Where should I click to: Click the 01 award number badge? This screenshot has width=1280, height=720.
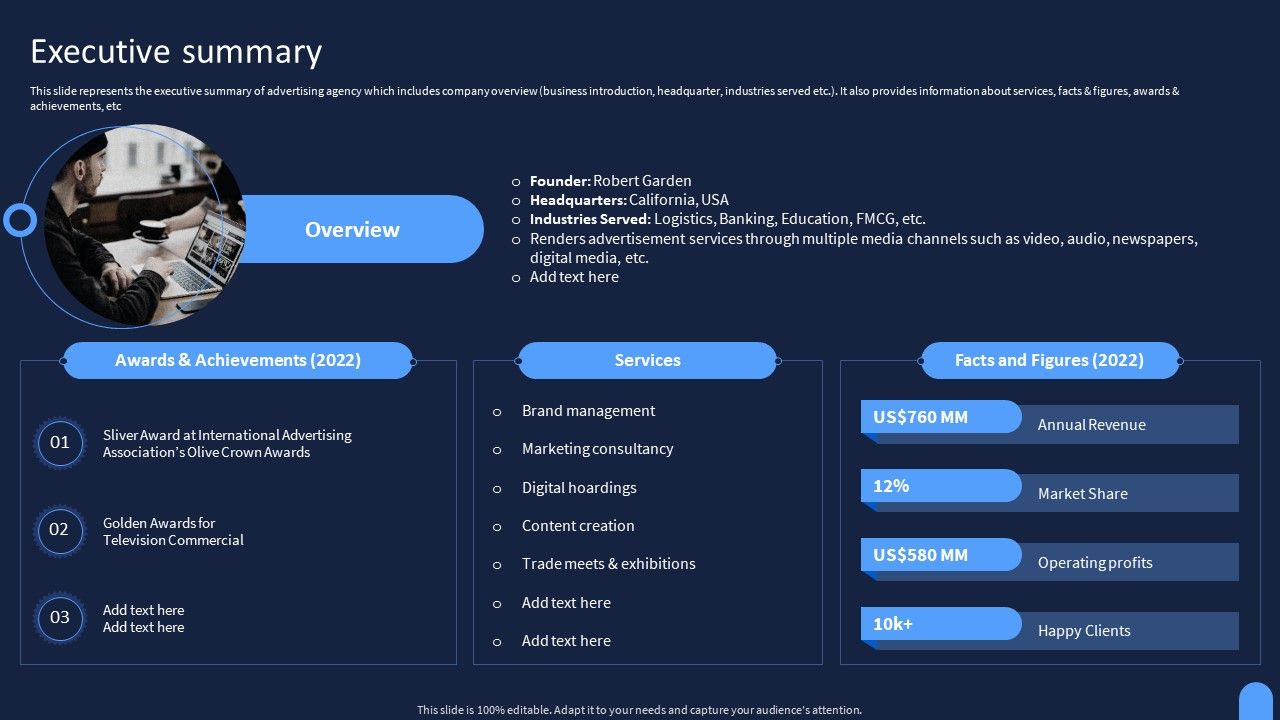click(60, 443)
